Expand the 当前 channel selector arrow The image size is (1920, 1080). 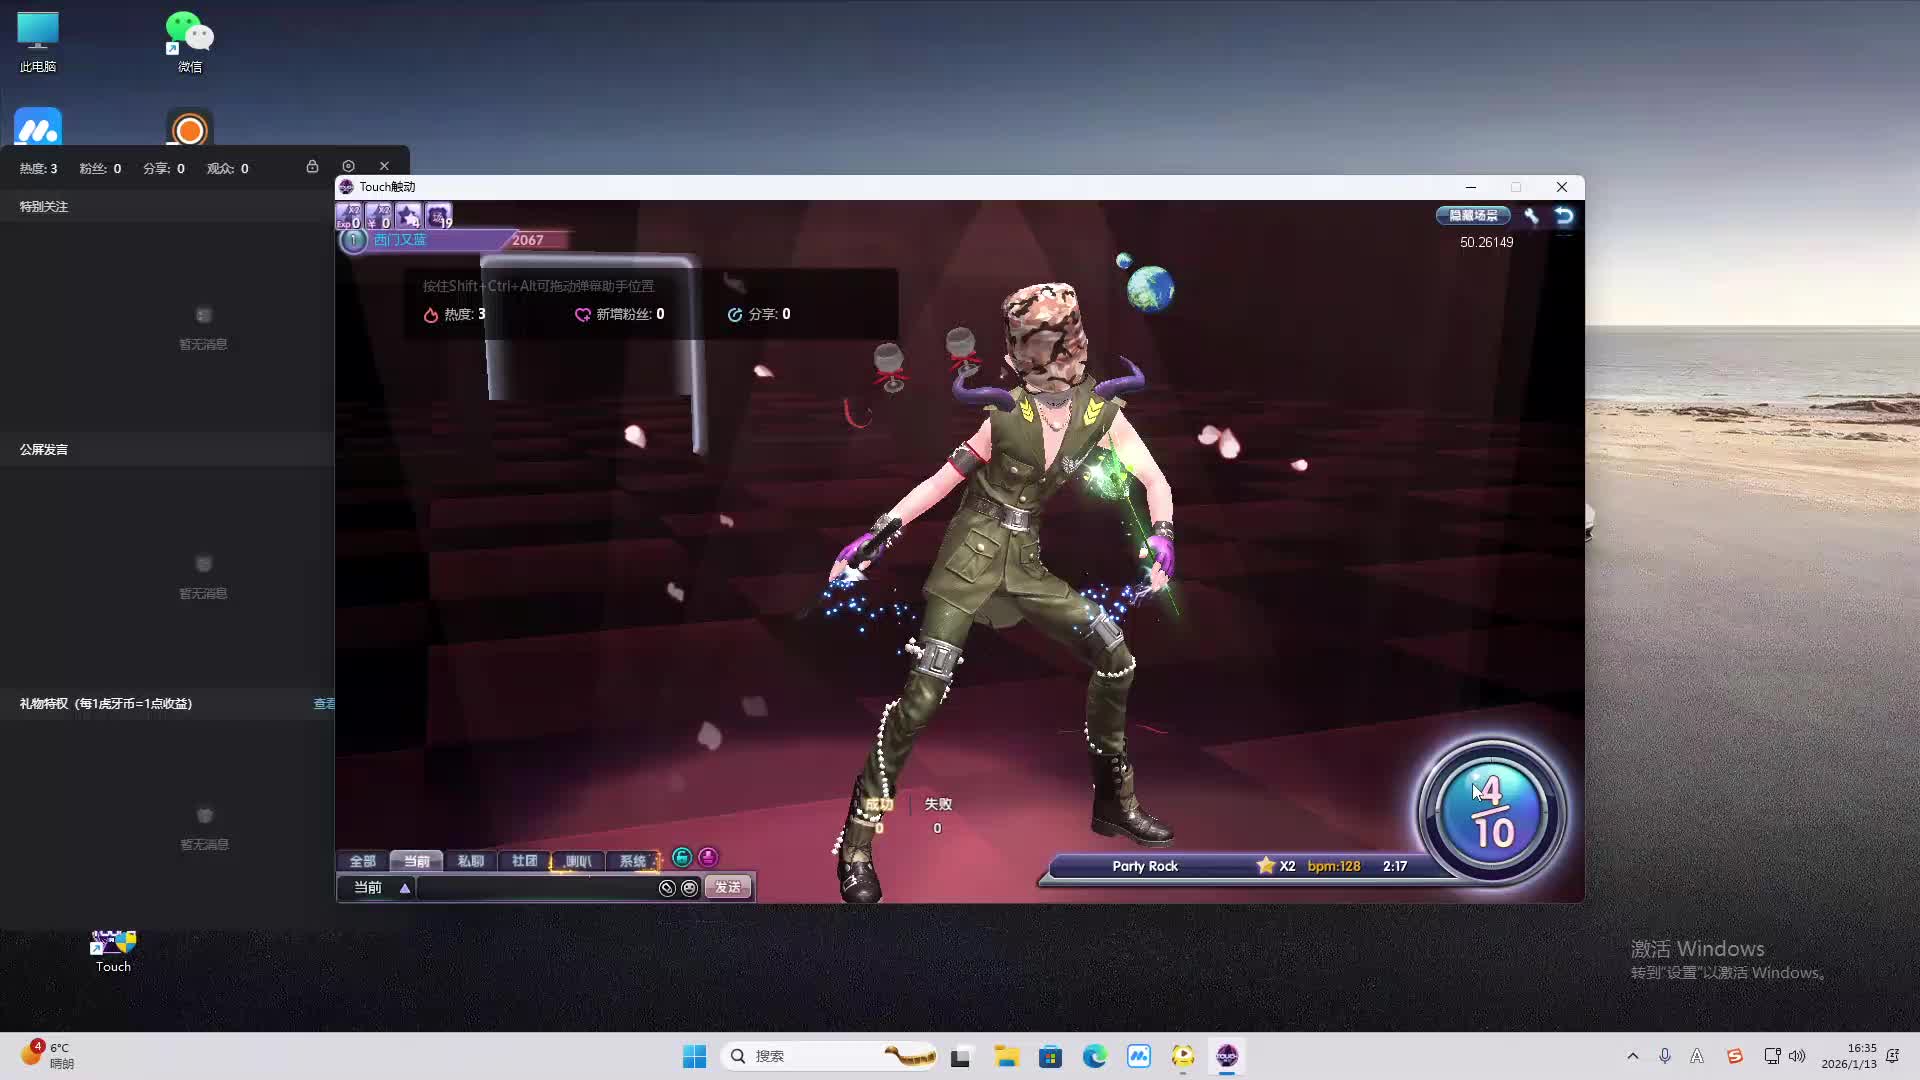click(x=405, y=888)
